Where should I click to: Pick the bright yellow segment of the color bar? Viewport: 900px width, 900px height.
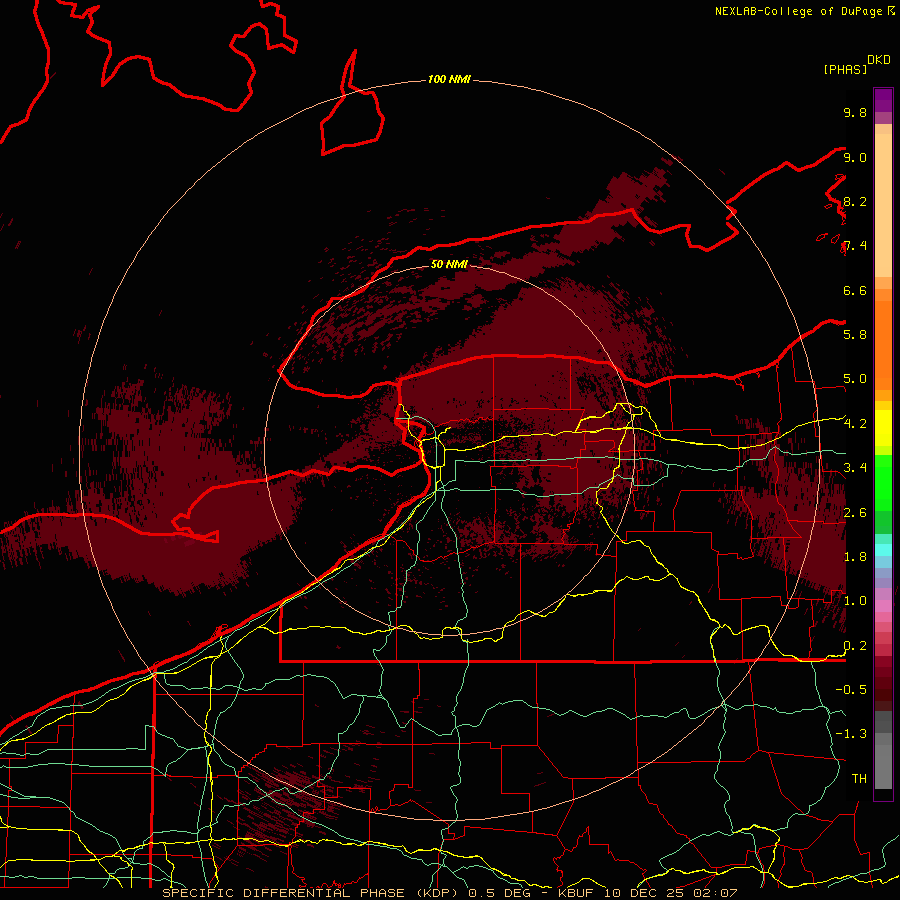(x=883, y=428)
